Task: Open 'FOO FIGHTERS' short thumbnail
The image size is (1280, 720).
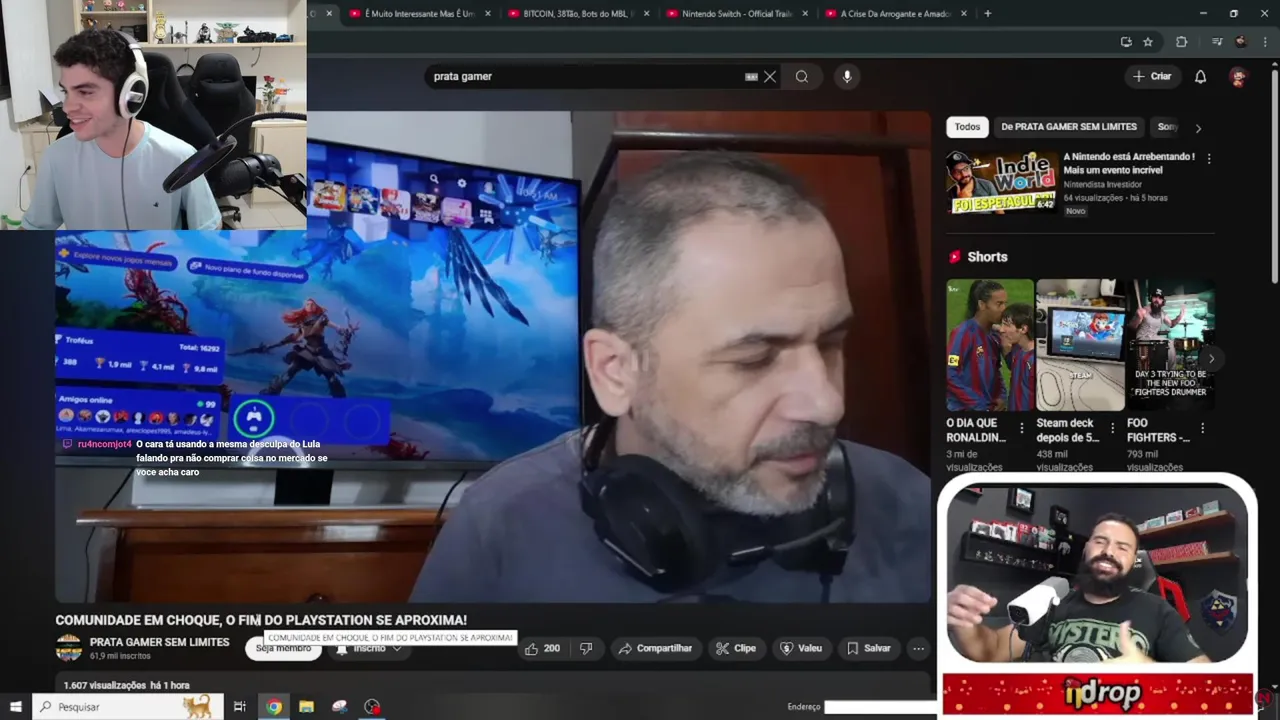Action: click(x=1170, y=345)
